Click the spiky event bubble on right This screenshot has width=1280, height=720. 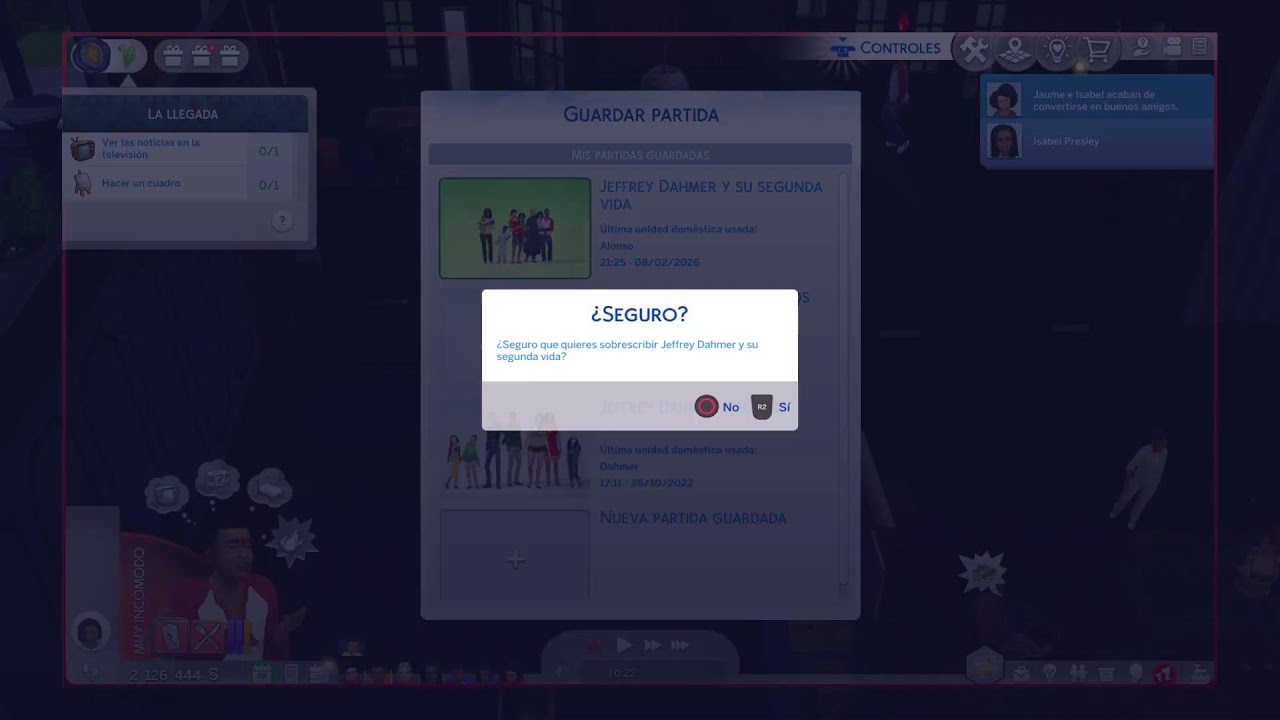click(982, 573)
